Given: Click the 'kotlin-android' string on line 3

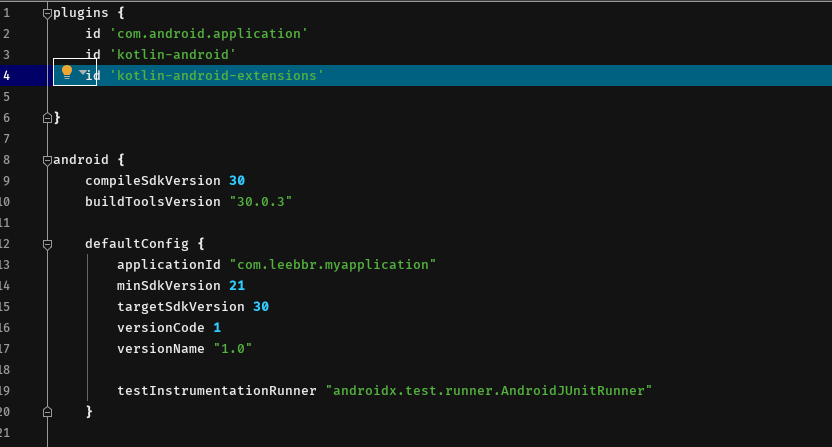Looking at the screenshot, I should [172, 55].
